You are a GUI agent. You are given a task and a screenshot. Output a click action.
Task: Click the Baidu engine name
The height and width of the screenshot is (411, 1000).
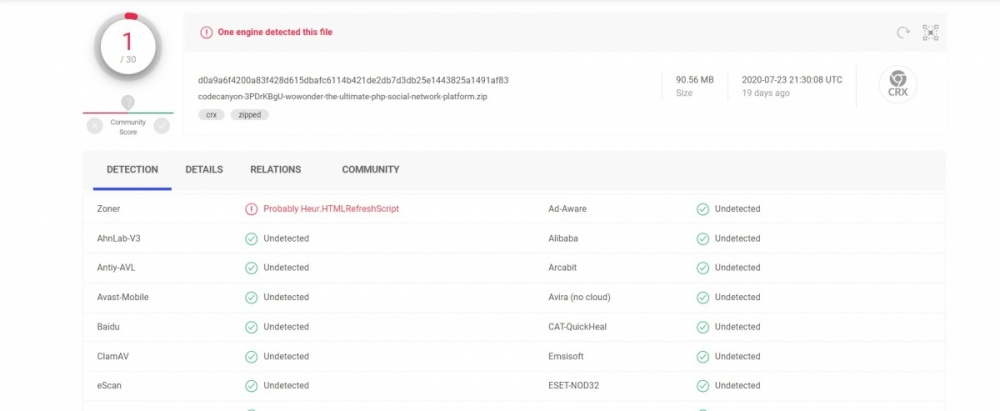108,327
